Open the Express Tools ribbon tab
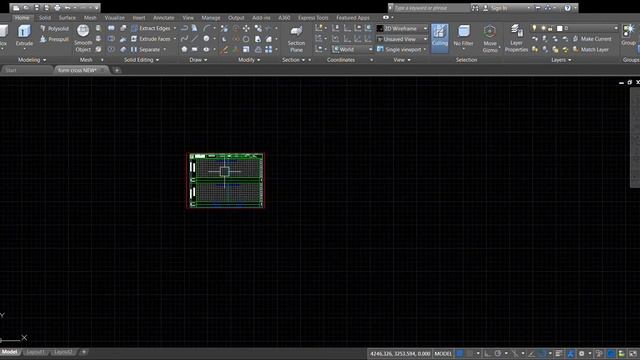Image resolution: width=640 pixels, height=360 pixels. [x=313, y=18]
